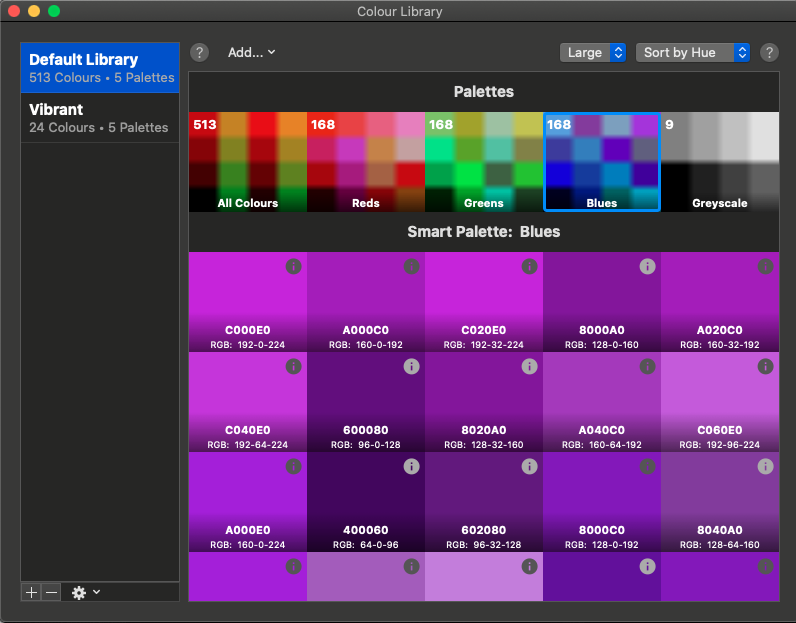Pick colour swatch 400060

366,502
